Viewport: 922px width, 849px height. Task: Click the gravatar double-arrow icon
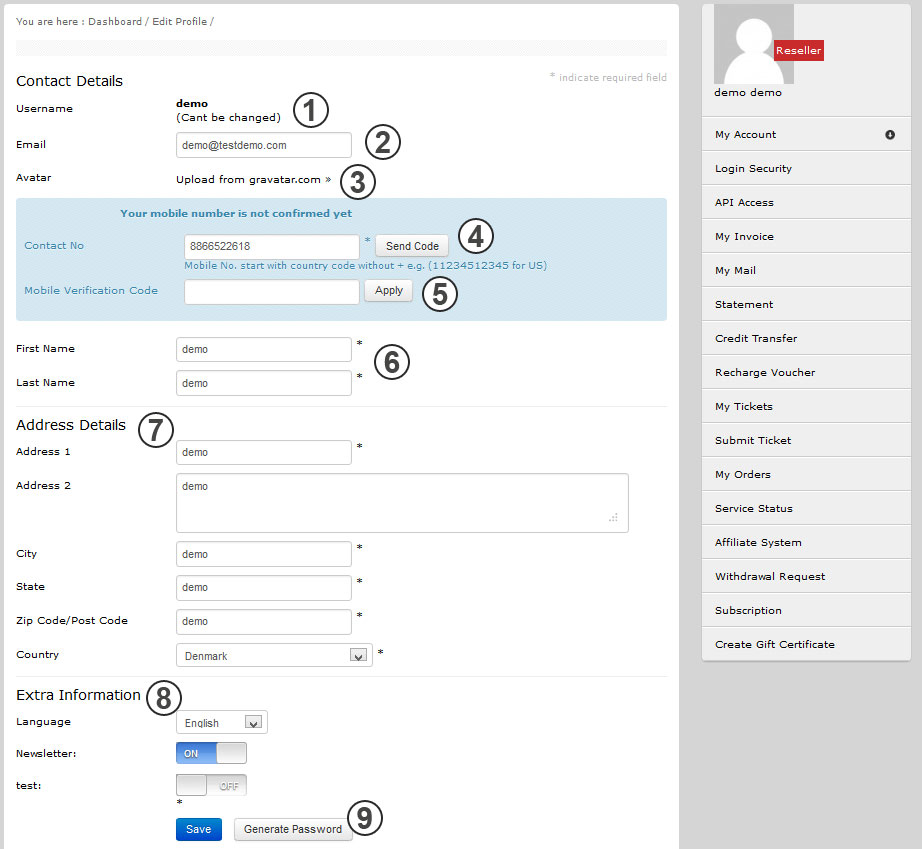(x=328, y=180)
